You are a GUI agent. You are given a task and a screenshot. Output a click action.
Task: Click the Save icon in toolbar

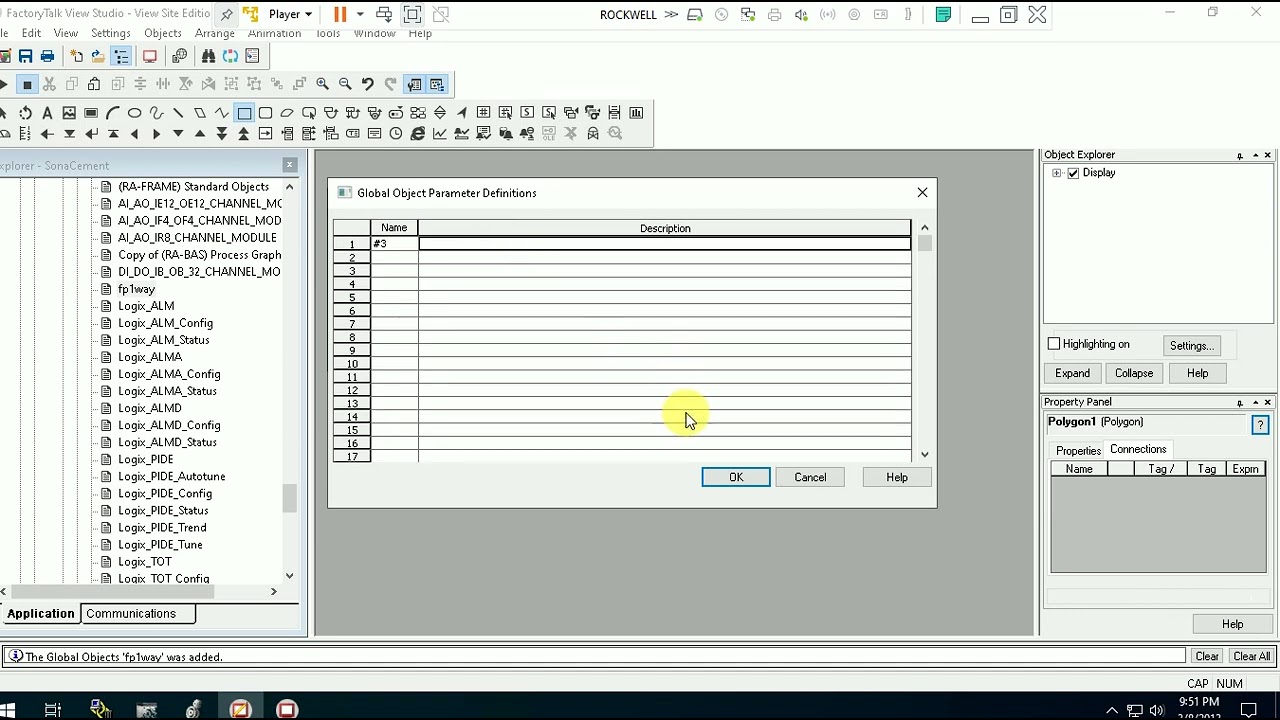click(x=26, y=56)
